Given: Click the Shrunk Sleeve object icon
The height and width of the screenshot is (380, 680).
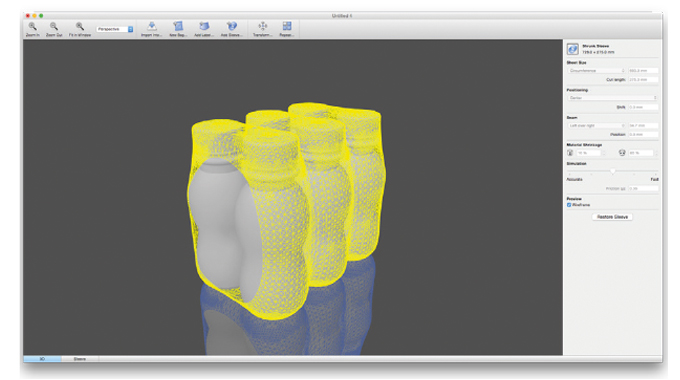Looking at the screenshot, I should pyautogui.click(x=572, y=49).
